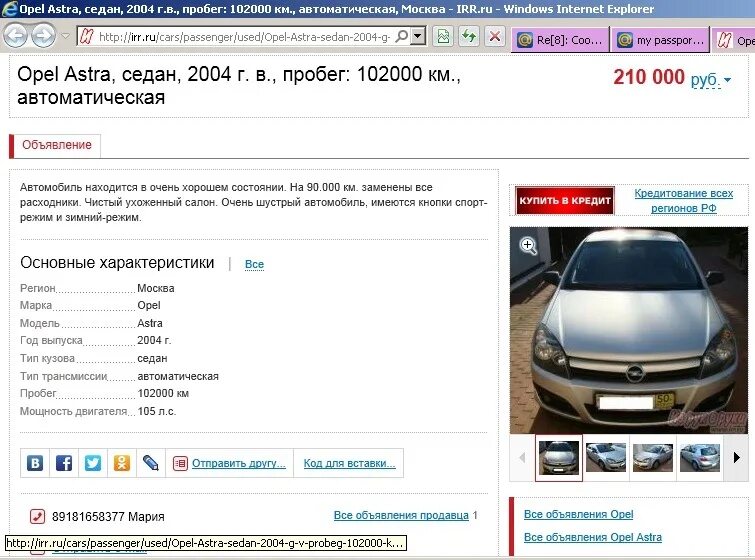
Task: Open Все объявления Opel link
Action: click(578, 514)
